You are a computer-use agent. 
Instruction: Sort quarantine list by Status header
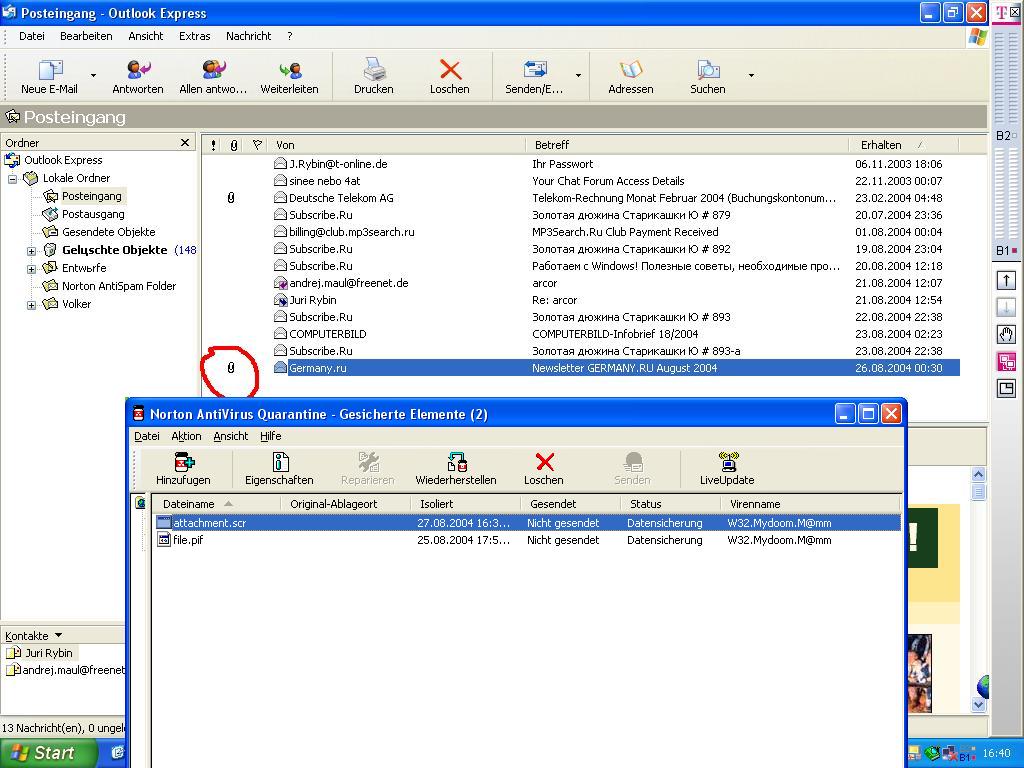(x=670, y=504)
